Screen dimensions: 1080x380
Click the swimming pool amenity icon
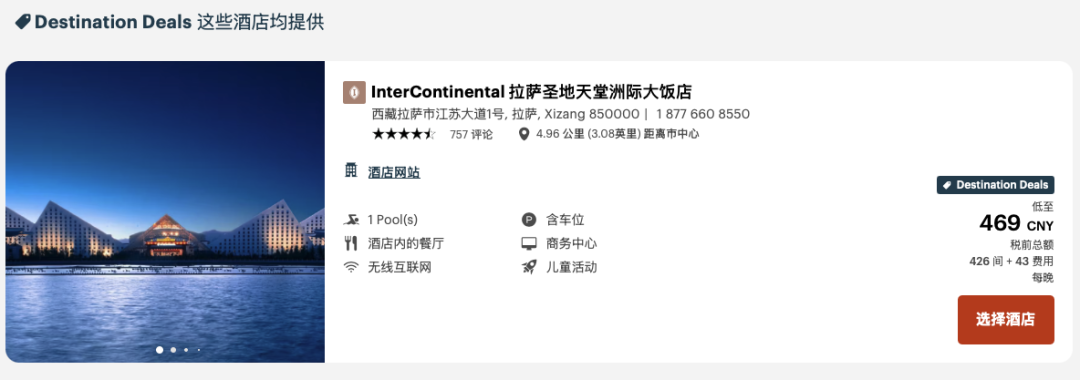point(351,220)
